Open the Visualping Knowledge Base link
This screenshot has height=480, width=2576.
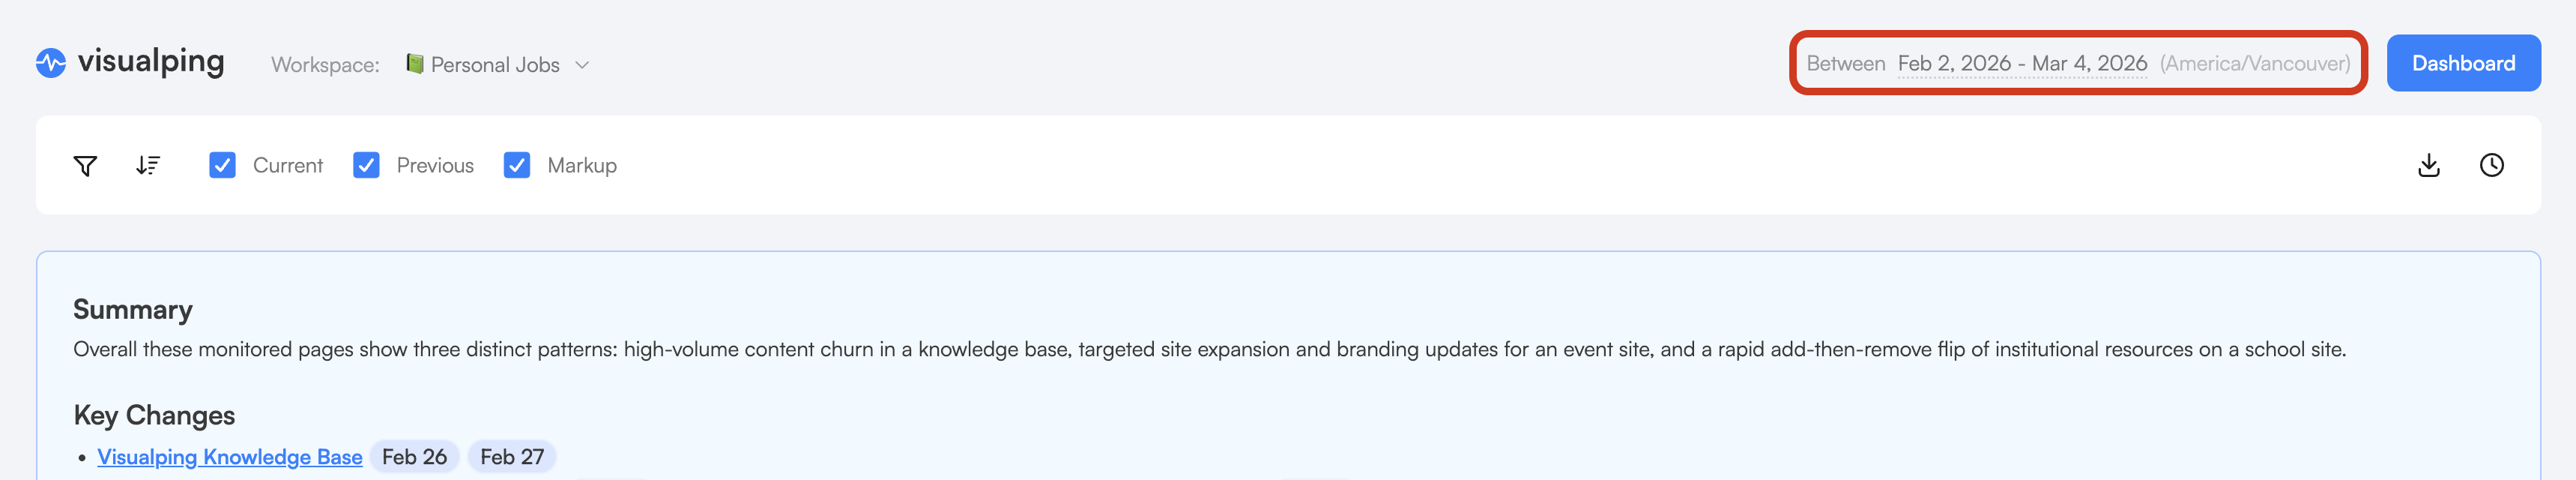[x=229, y=457]
